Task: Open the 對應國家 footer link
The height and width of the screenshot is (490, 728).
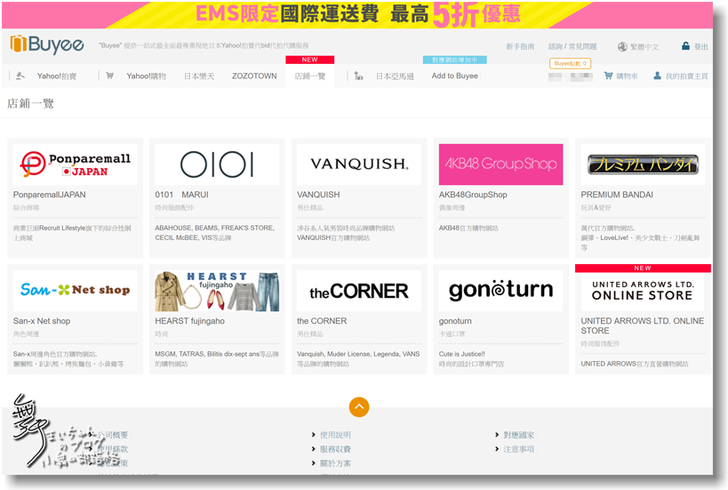Action: coord(519,435)
